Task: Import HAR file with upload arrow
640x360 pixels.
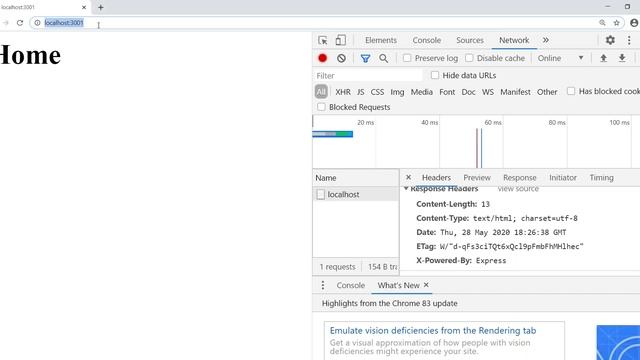Action: click(x=603, y=58)
